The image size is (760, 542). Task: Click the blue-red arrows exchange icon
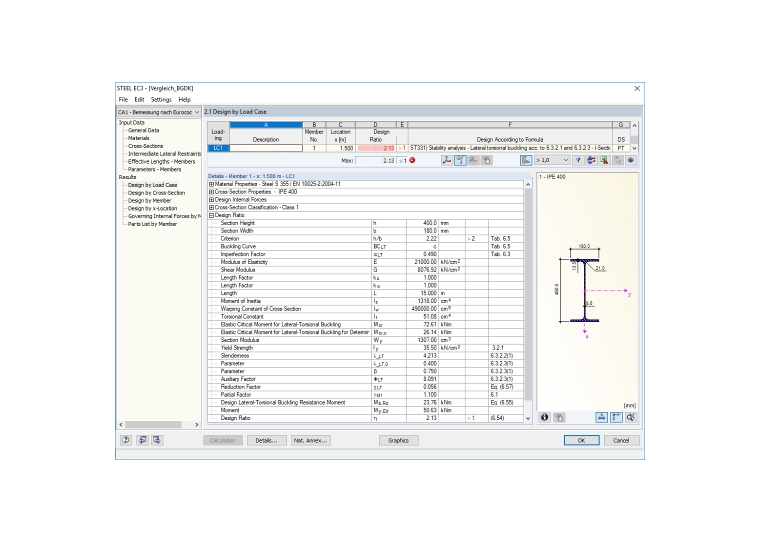591,160
